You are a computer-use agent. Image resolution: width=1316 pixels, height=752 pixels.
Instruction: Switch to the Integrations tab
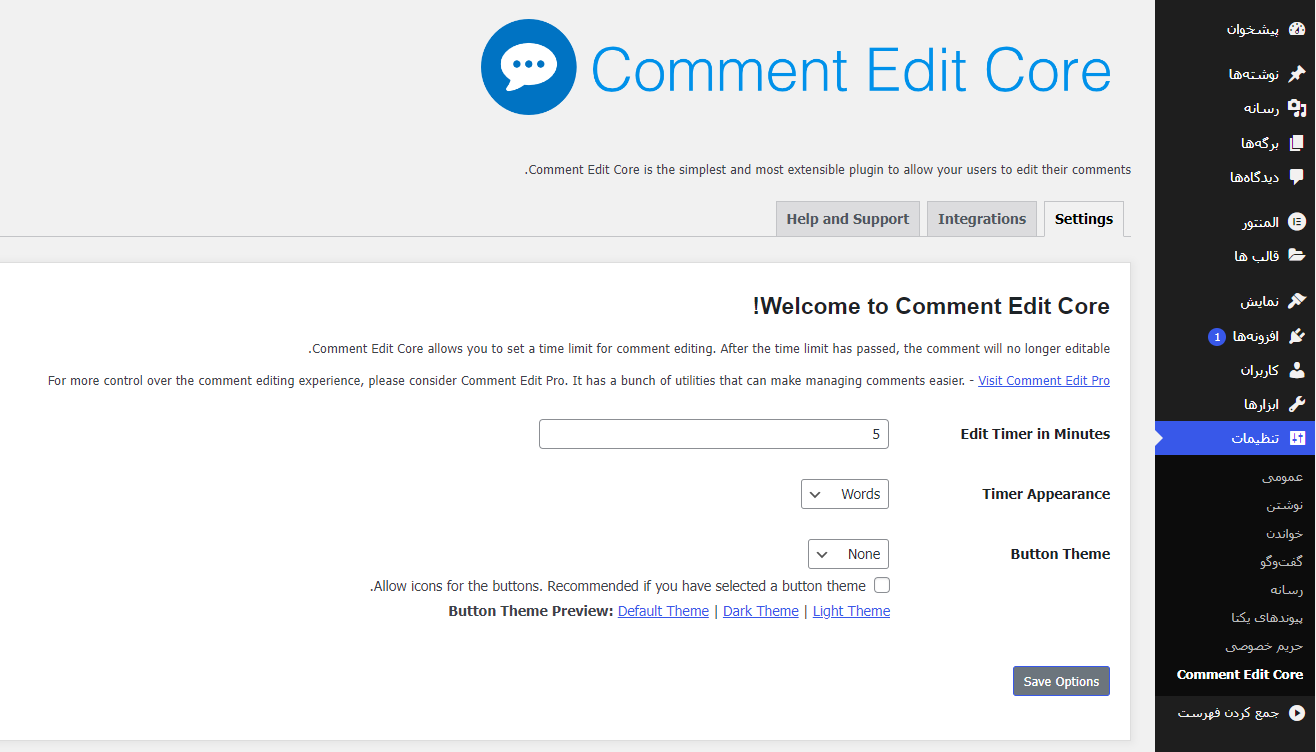pyautogui.click(x=981, y=218)
